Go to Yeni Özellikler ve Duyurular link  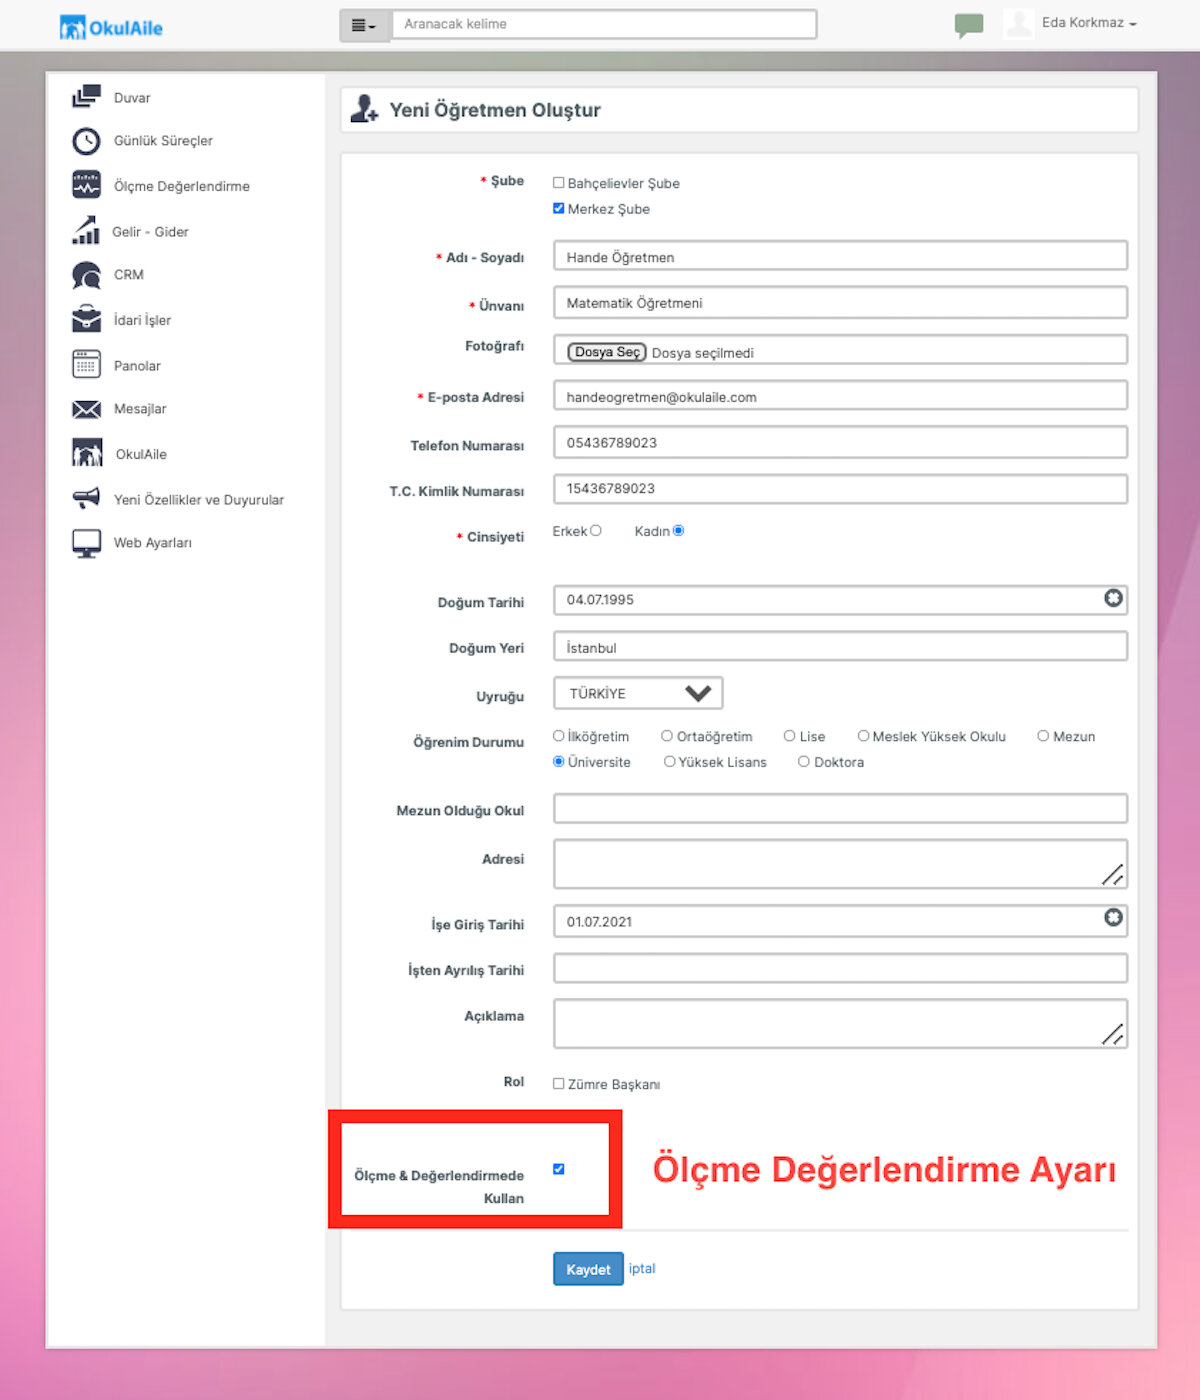coord(199,500)
